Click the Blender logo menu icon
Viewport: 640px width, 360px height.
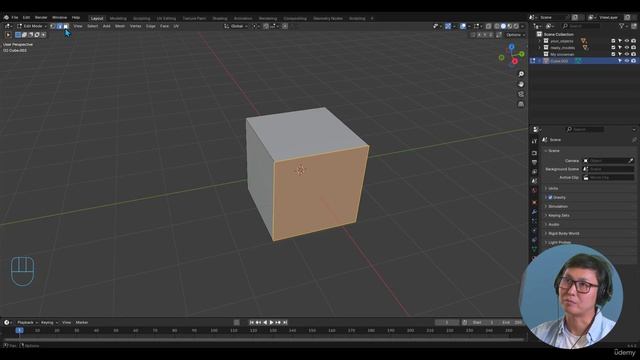pos(6,18)
